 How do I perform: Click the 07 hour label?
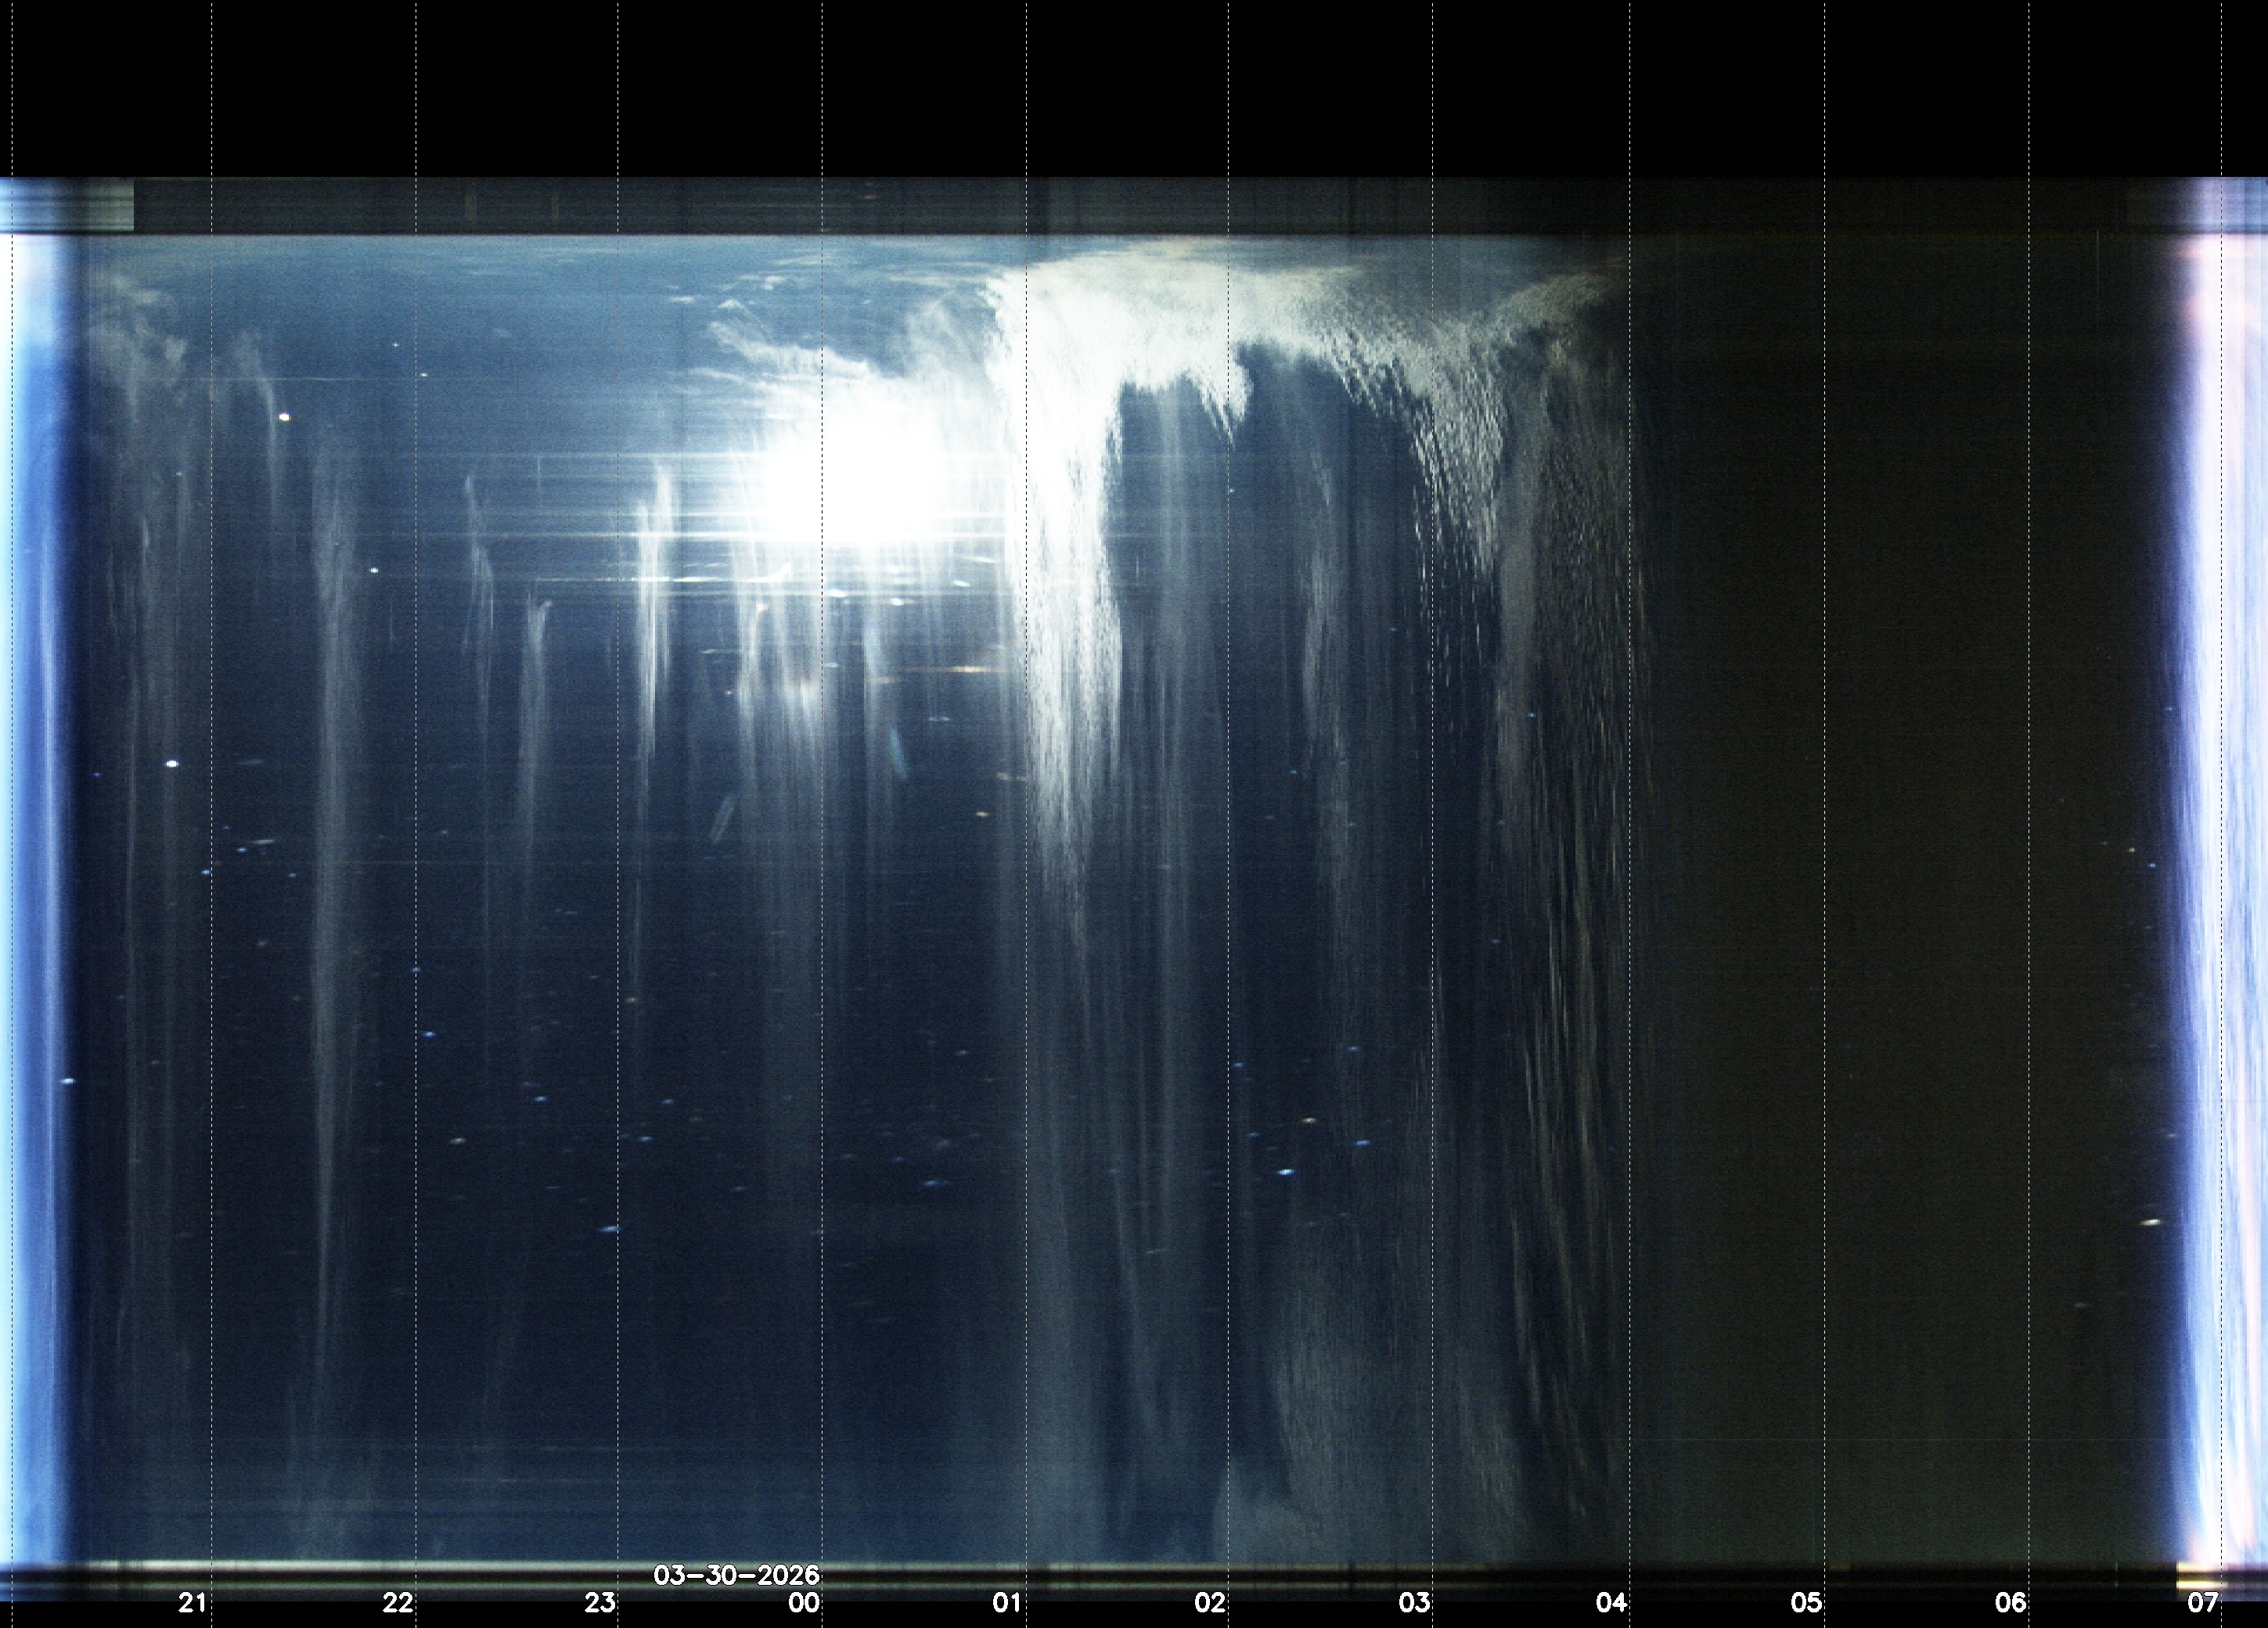(2203, 1603)
